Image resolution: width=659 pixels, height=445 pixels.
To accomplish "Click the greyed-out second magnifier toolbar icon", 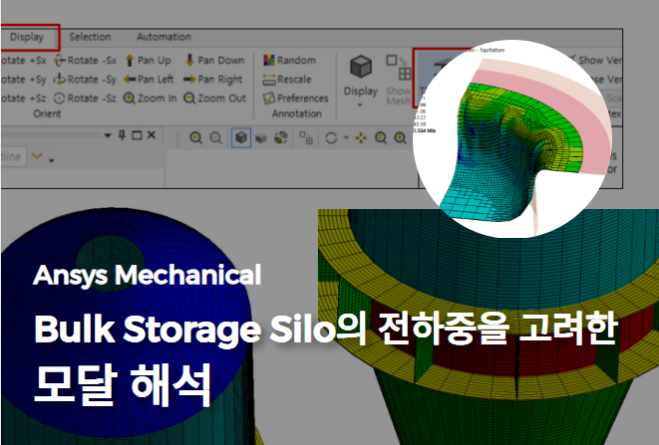I will point(216,138).
